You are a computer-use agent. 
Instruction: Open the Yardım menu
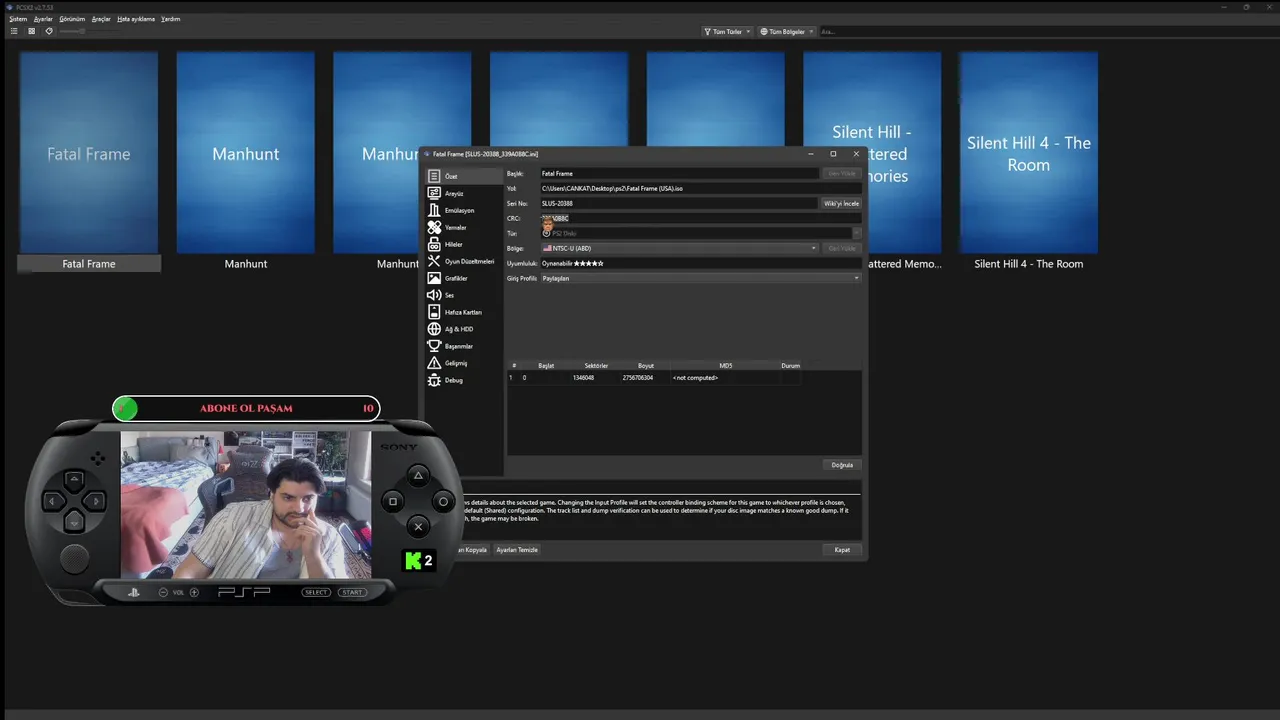pos(171,19)
